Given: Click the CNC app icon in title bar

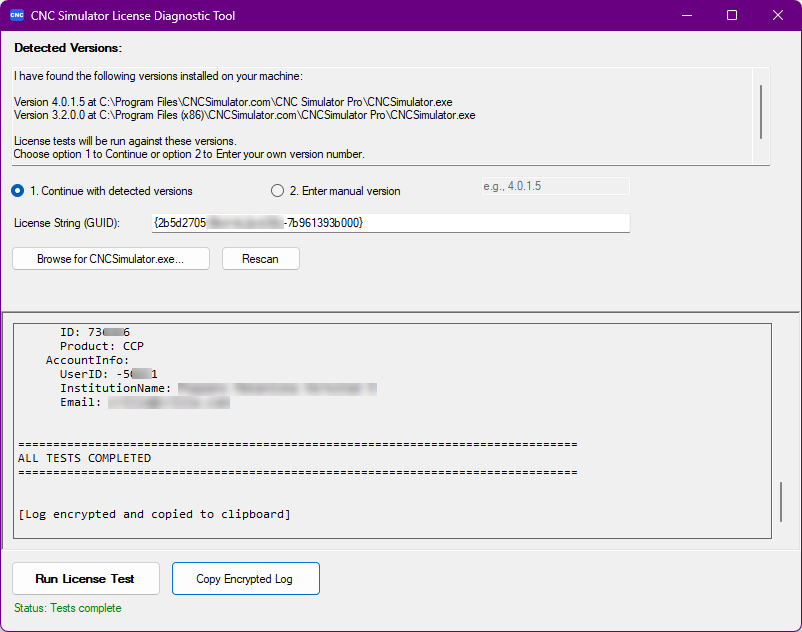Looking at the screenshot, I should [x=17, y=15].
